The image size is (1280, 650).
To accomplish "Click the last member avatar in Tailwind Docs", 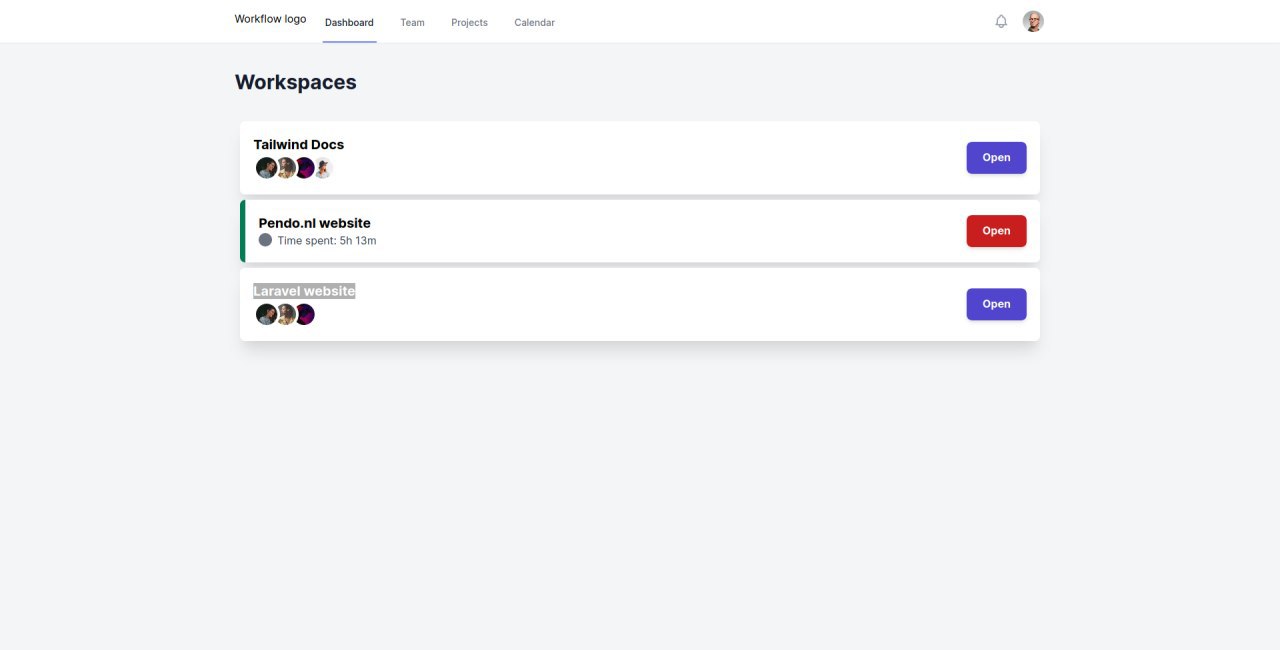I will pyautogui.click(x=322, y=168).
